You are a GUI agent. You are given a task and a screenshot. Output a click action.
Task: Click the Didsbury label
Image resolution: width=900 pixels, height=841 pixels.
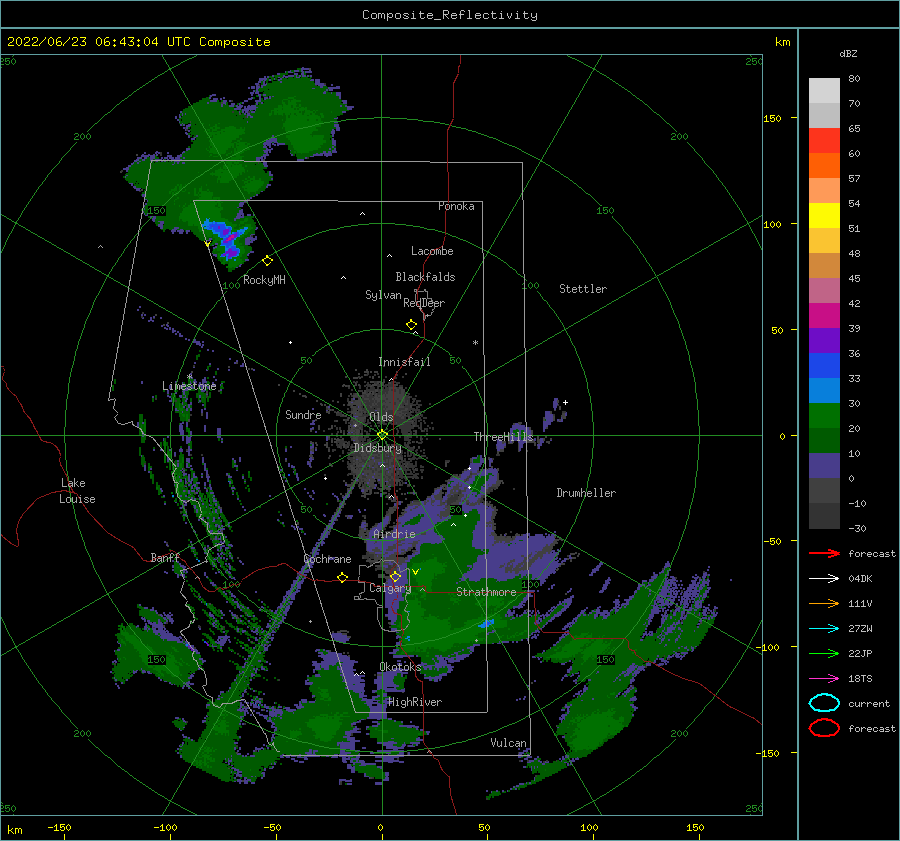[x=378, y=448]
